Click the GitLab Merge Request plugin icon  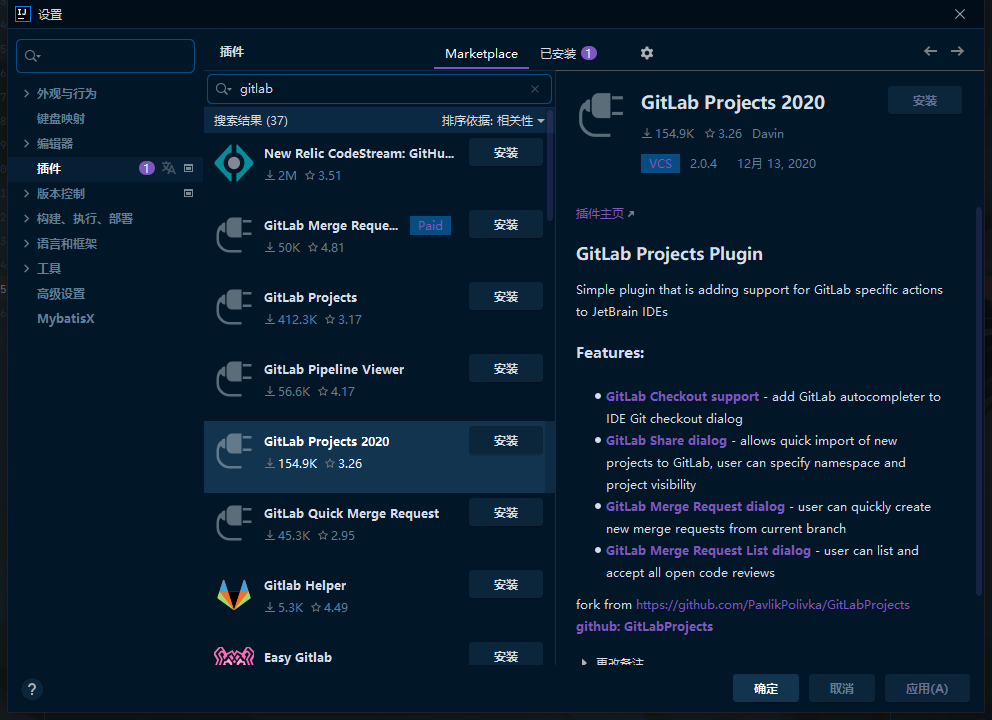tap(234, 235)
